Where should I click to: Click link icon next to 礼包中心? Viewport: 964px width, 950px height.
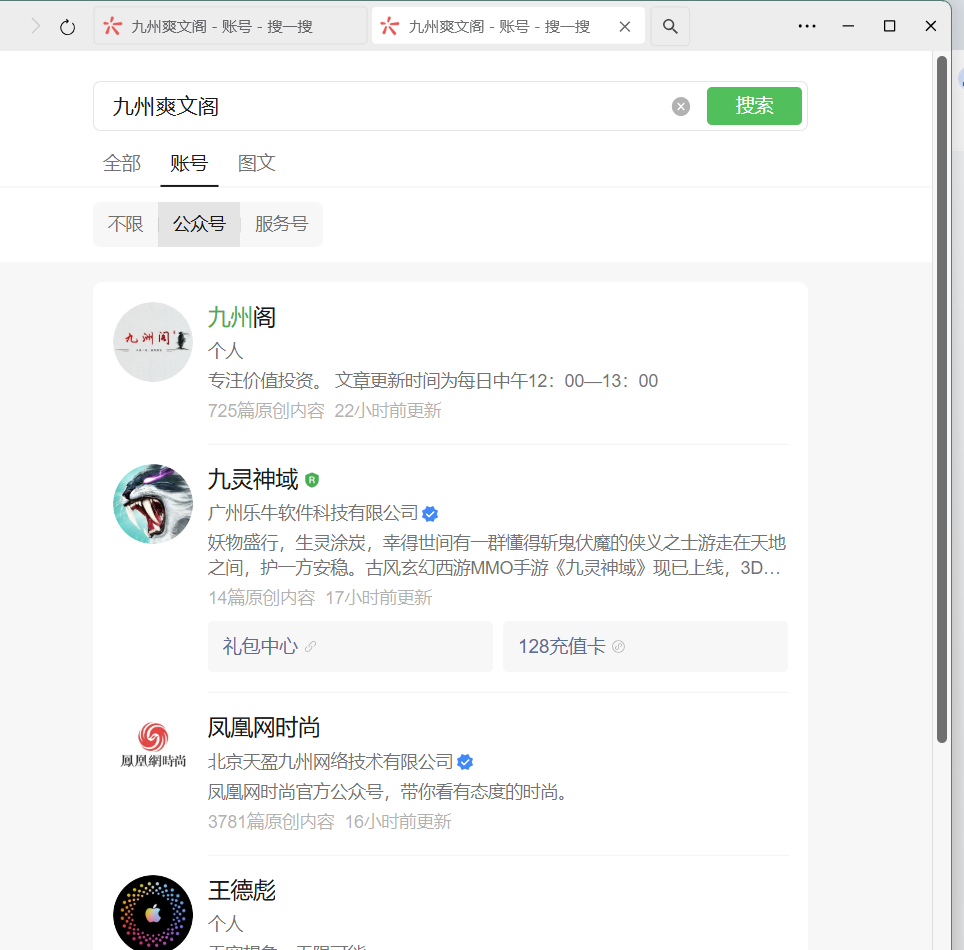click(310, 646)
